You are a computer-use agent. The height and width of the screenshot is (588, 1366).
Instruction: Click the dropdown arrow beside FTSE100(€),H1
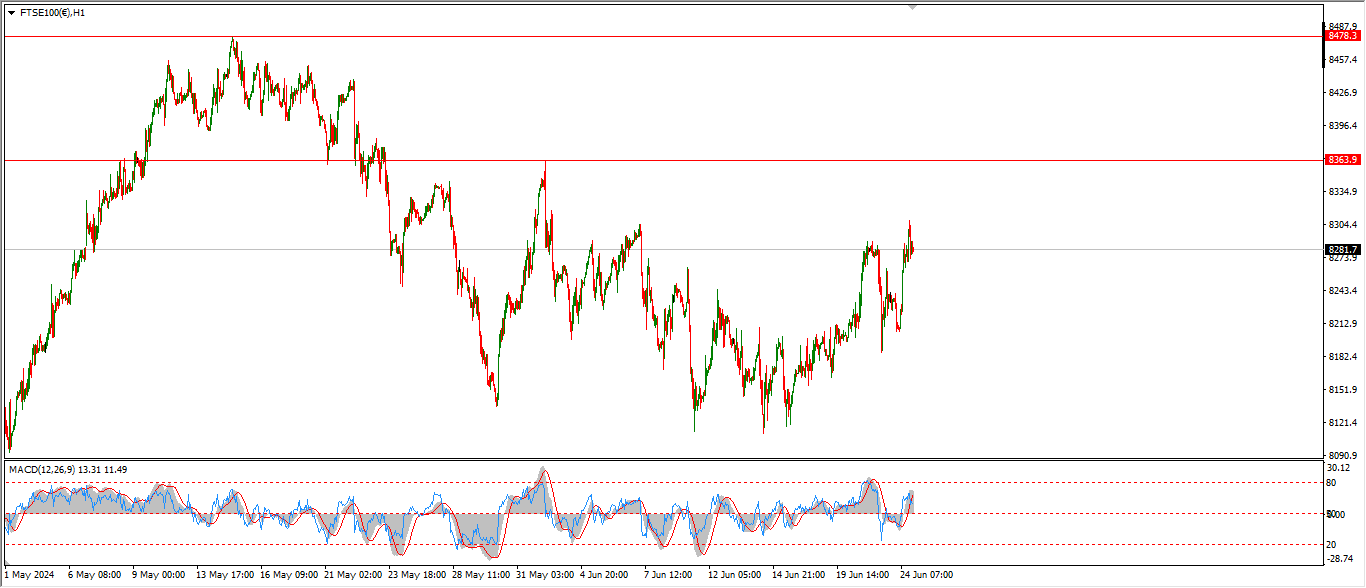(x=11, y=13)
